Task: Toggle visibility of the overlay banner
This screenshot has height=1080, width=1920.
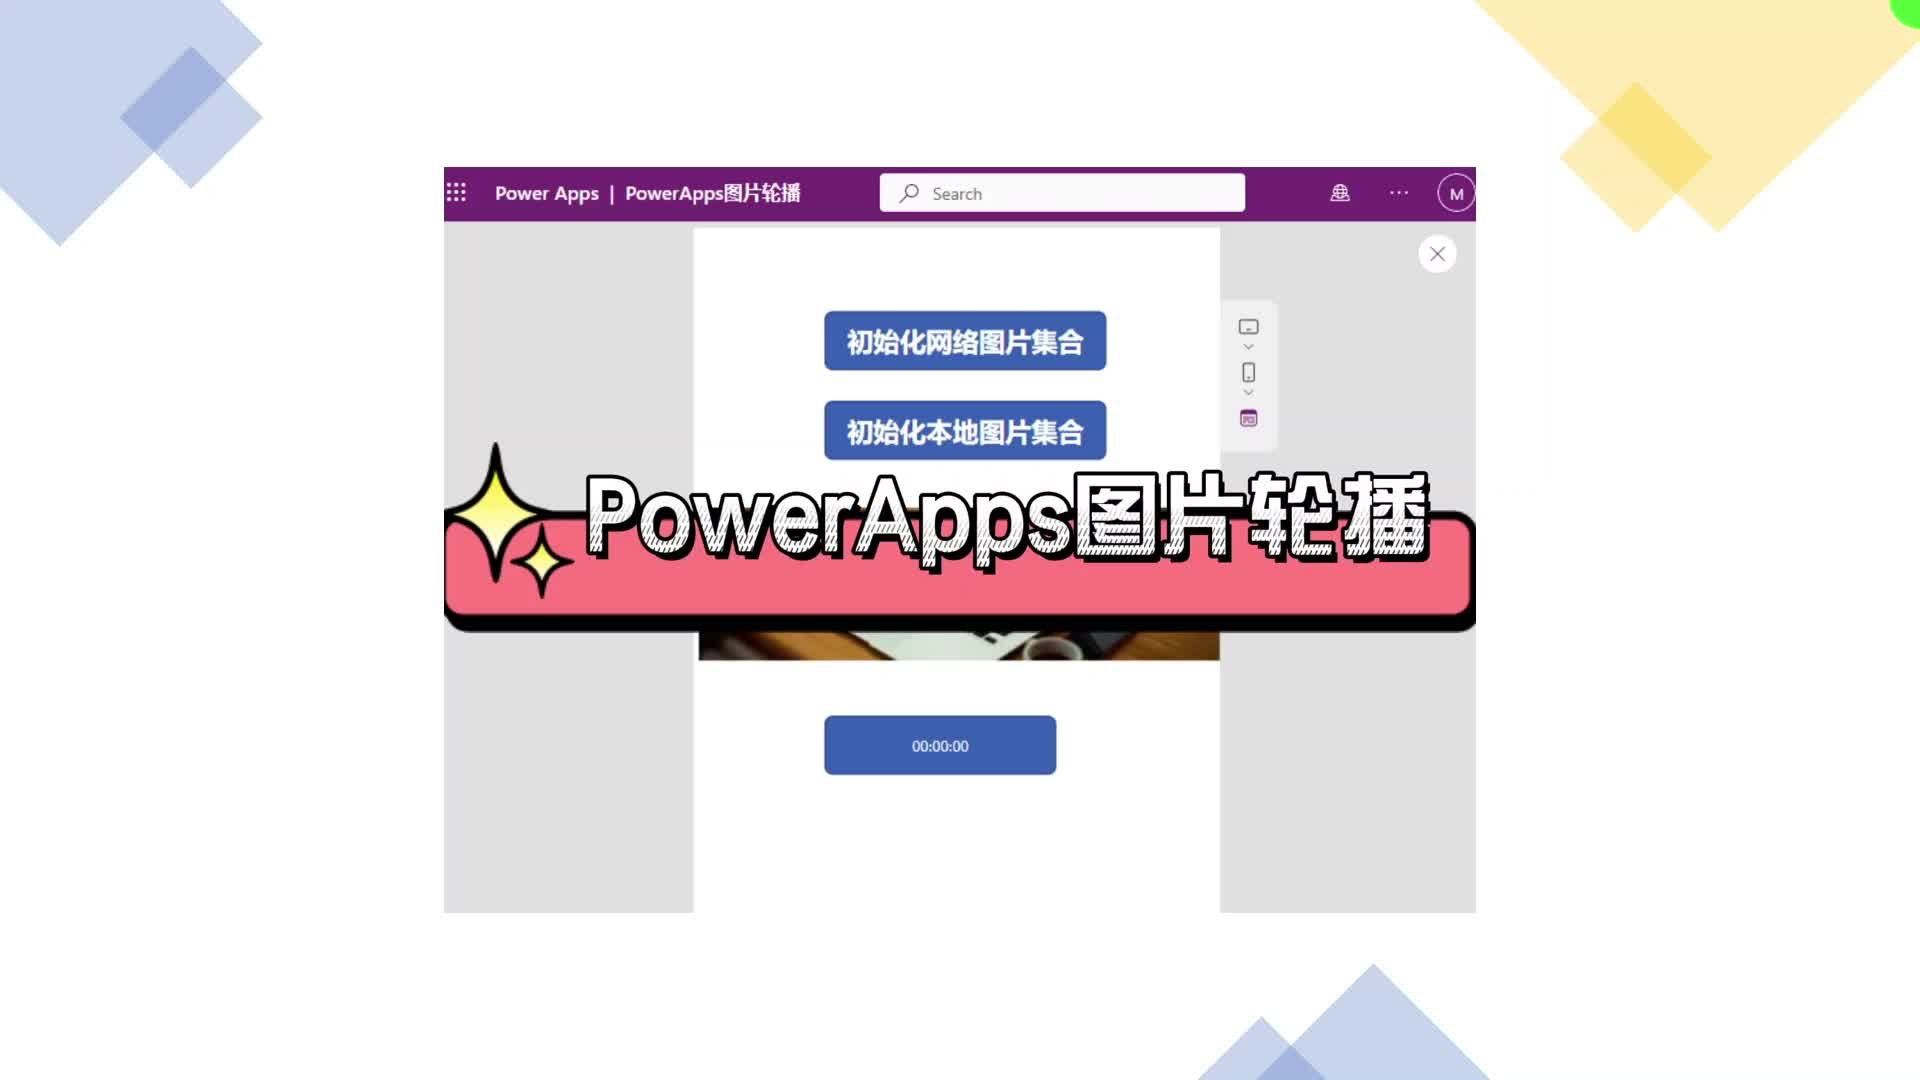Action: pyautogui.click(x=1436, y=253)
